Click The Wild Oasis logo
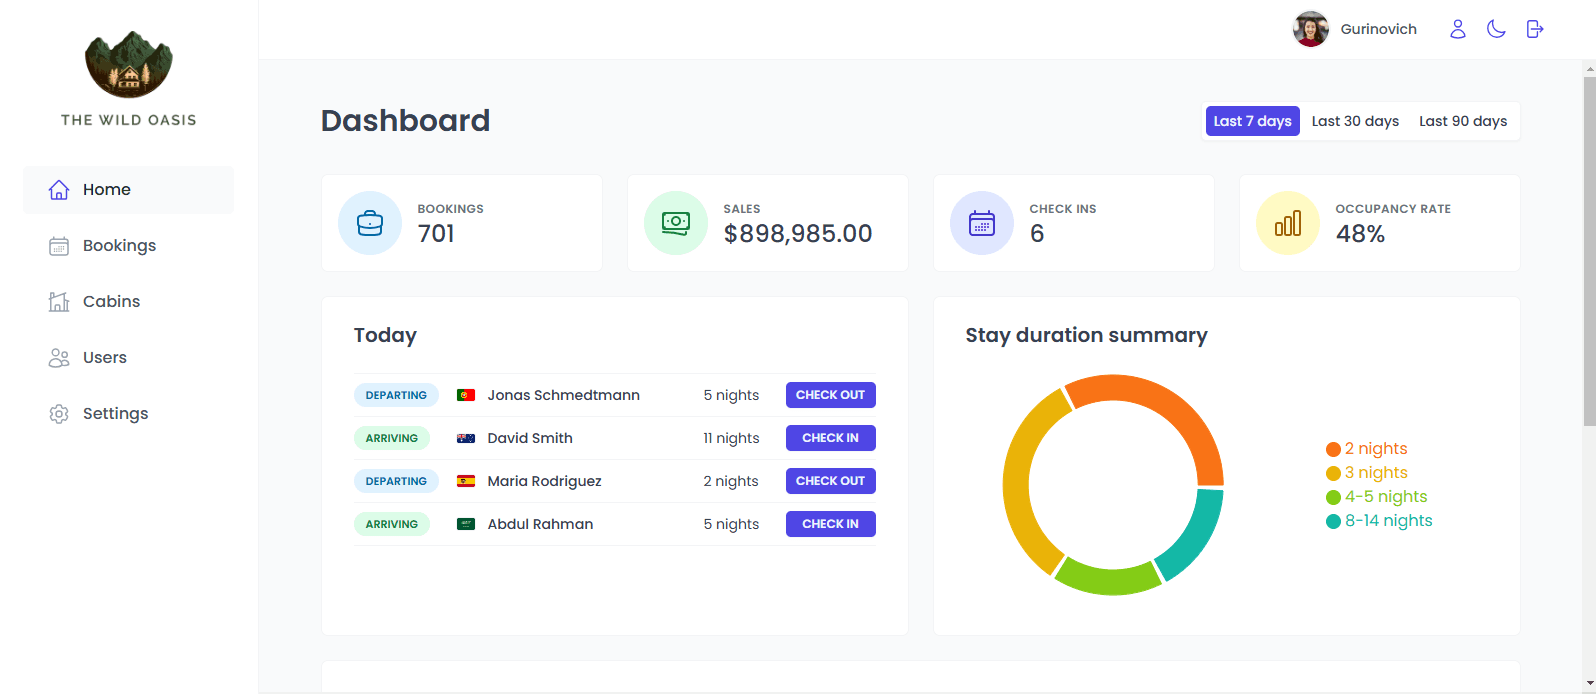The height and width of the screenshot is (694, 1596). pos(129,66)
